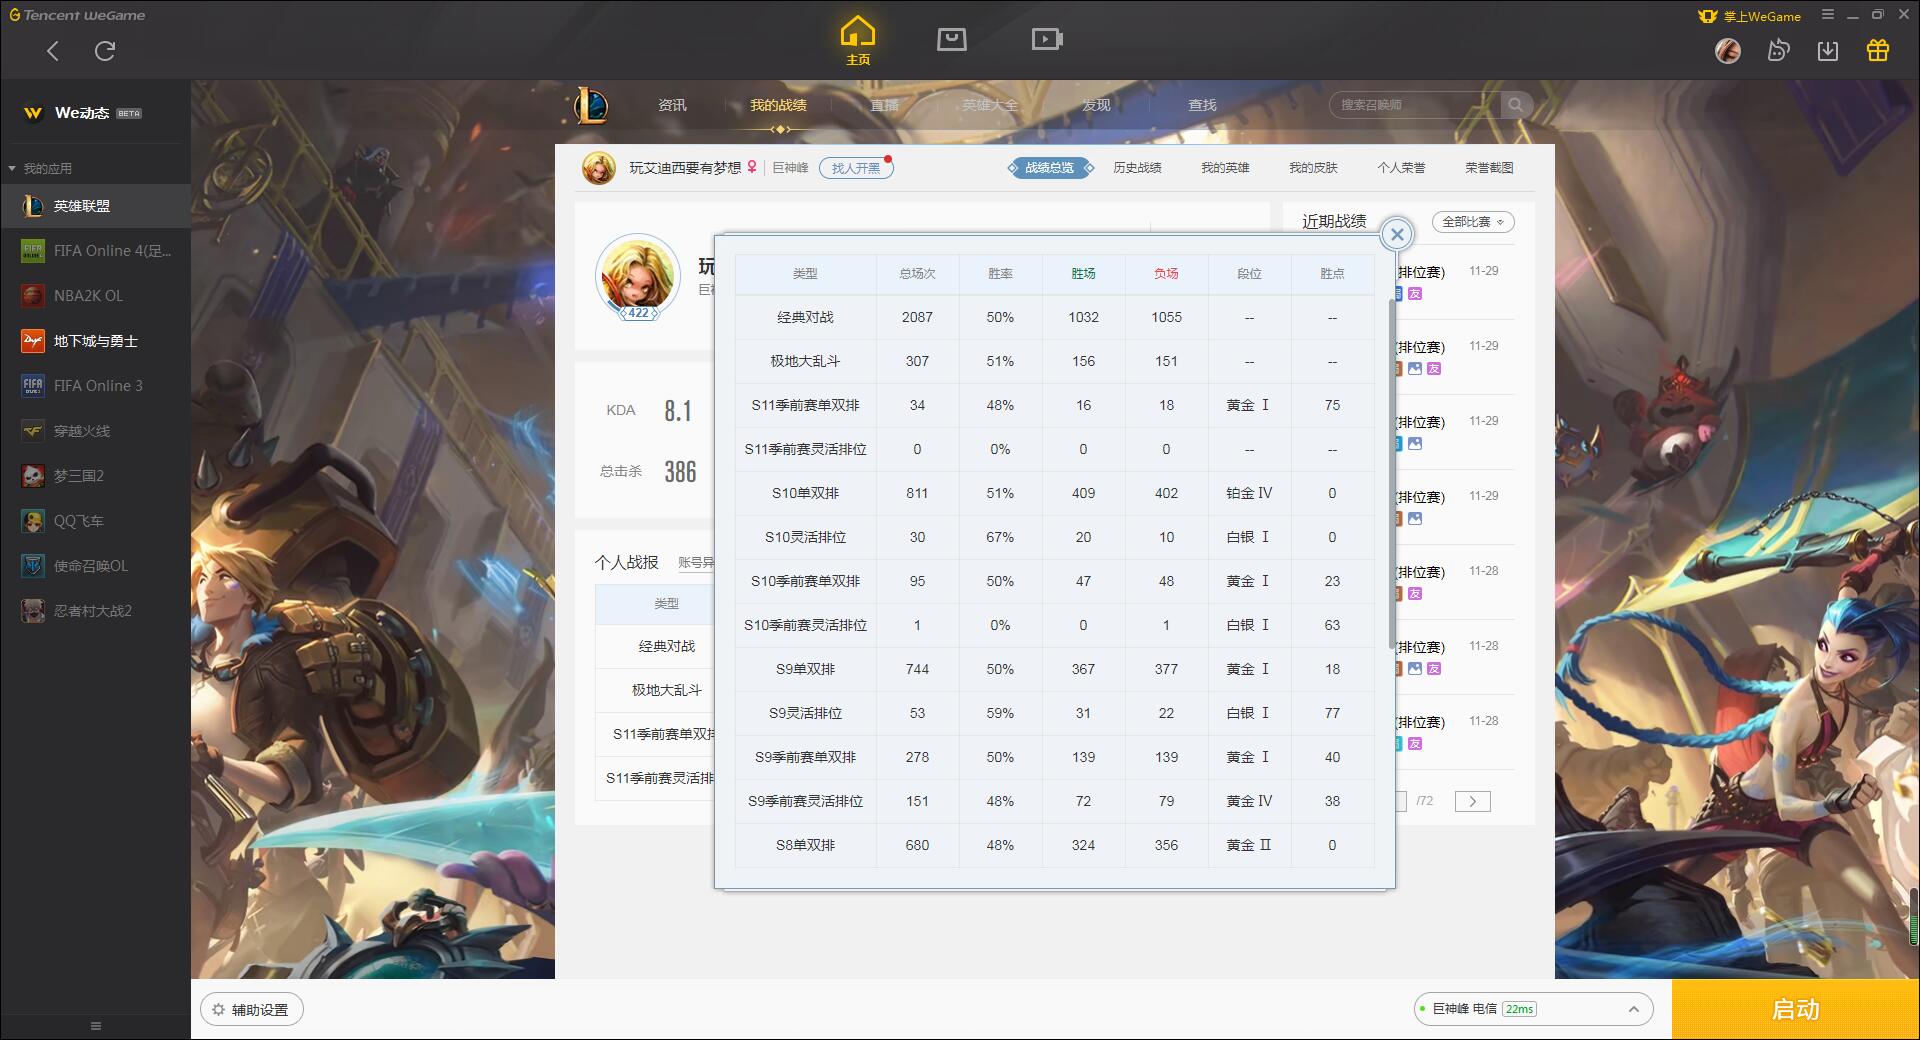Open the gift box icon
The image size is (1920, 1040).
(1878, 50)
